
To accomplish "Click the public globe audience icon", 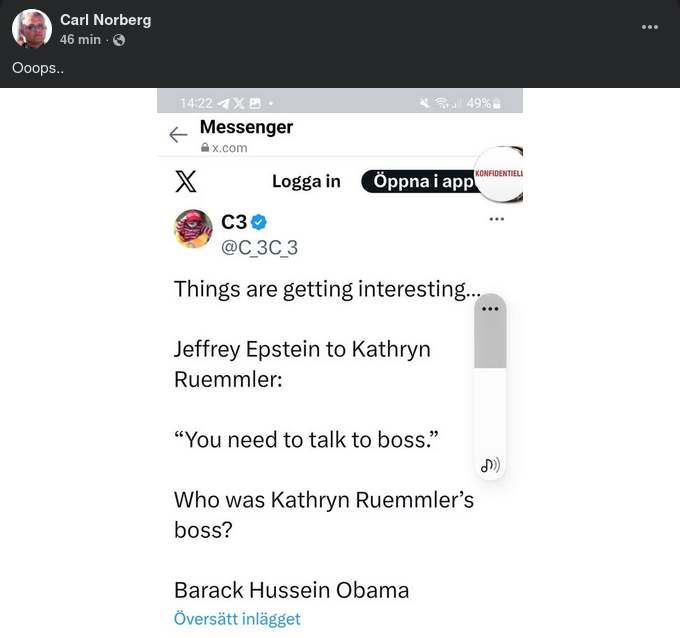I will click(119, 40).
